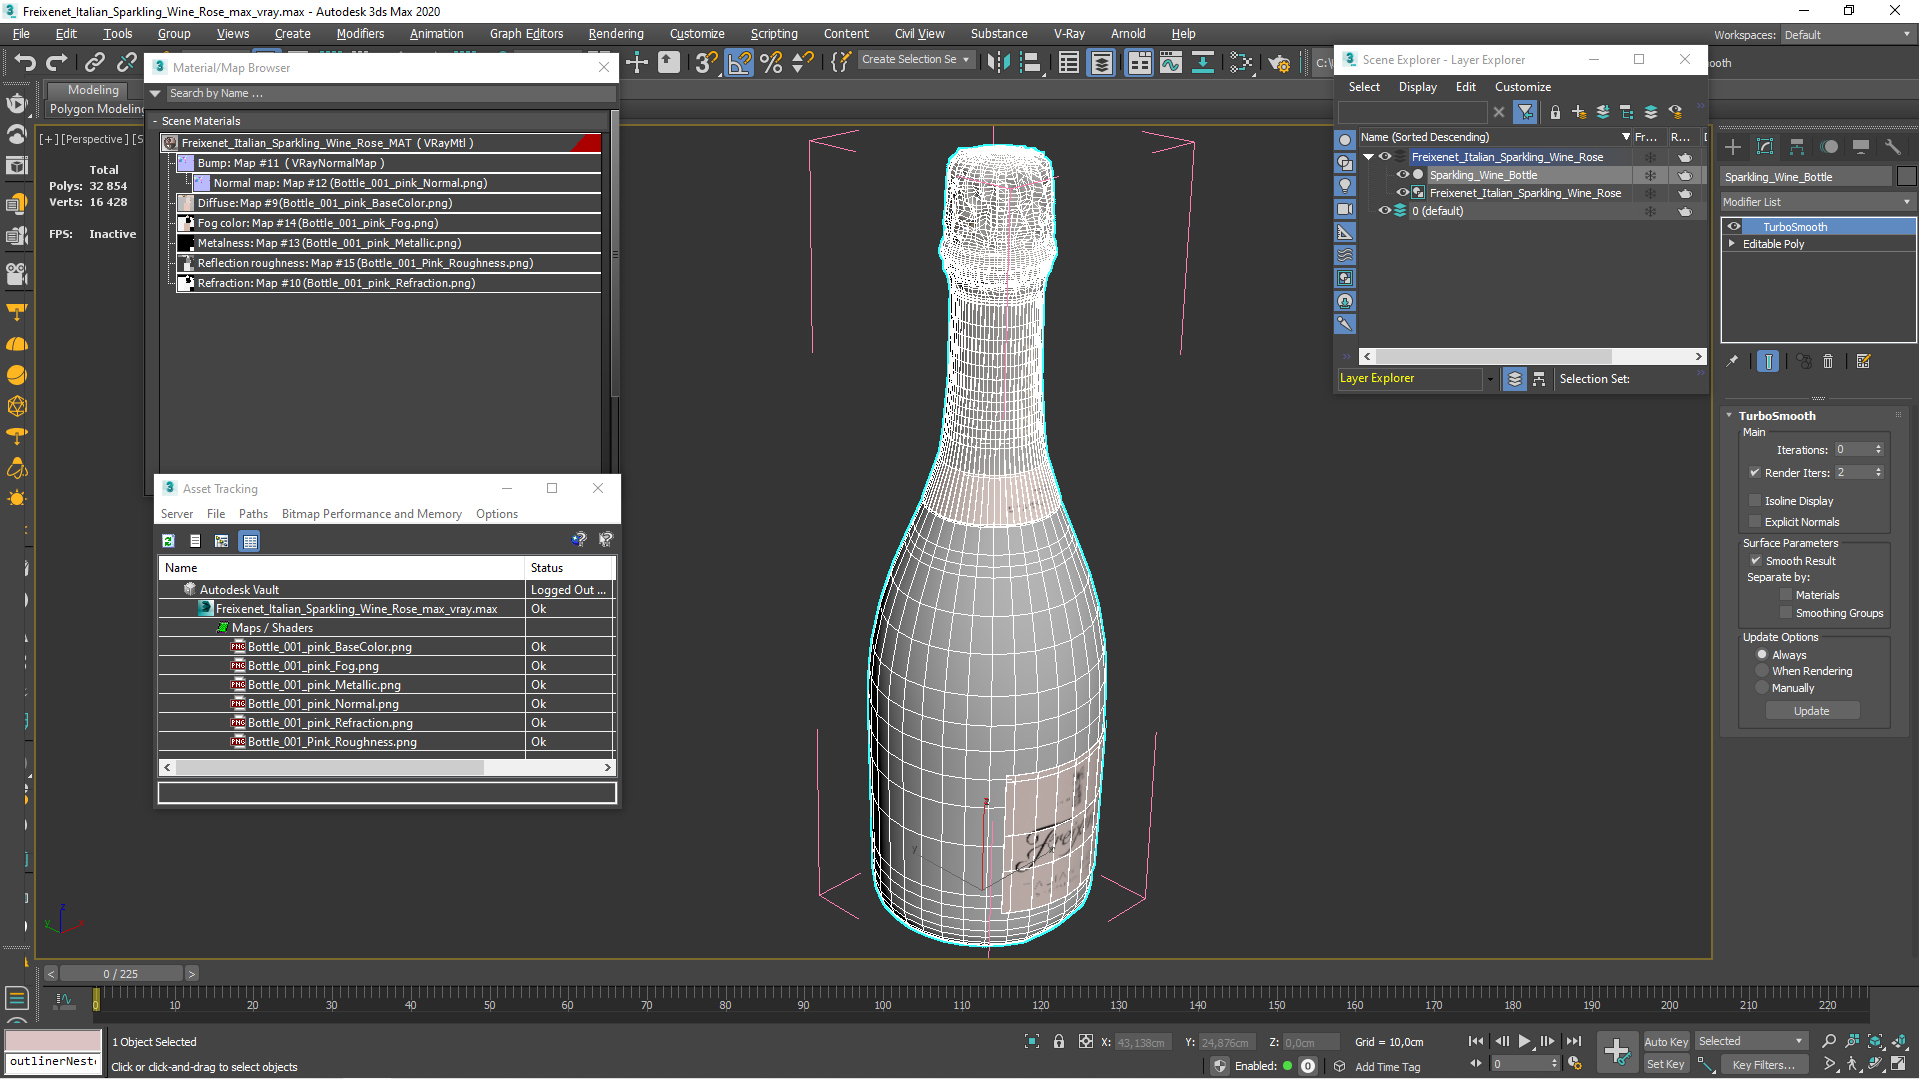Viewport: 1920px width, 1080px height.
Task: Open the Mirror tool
Action: tap(997, 63)
